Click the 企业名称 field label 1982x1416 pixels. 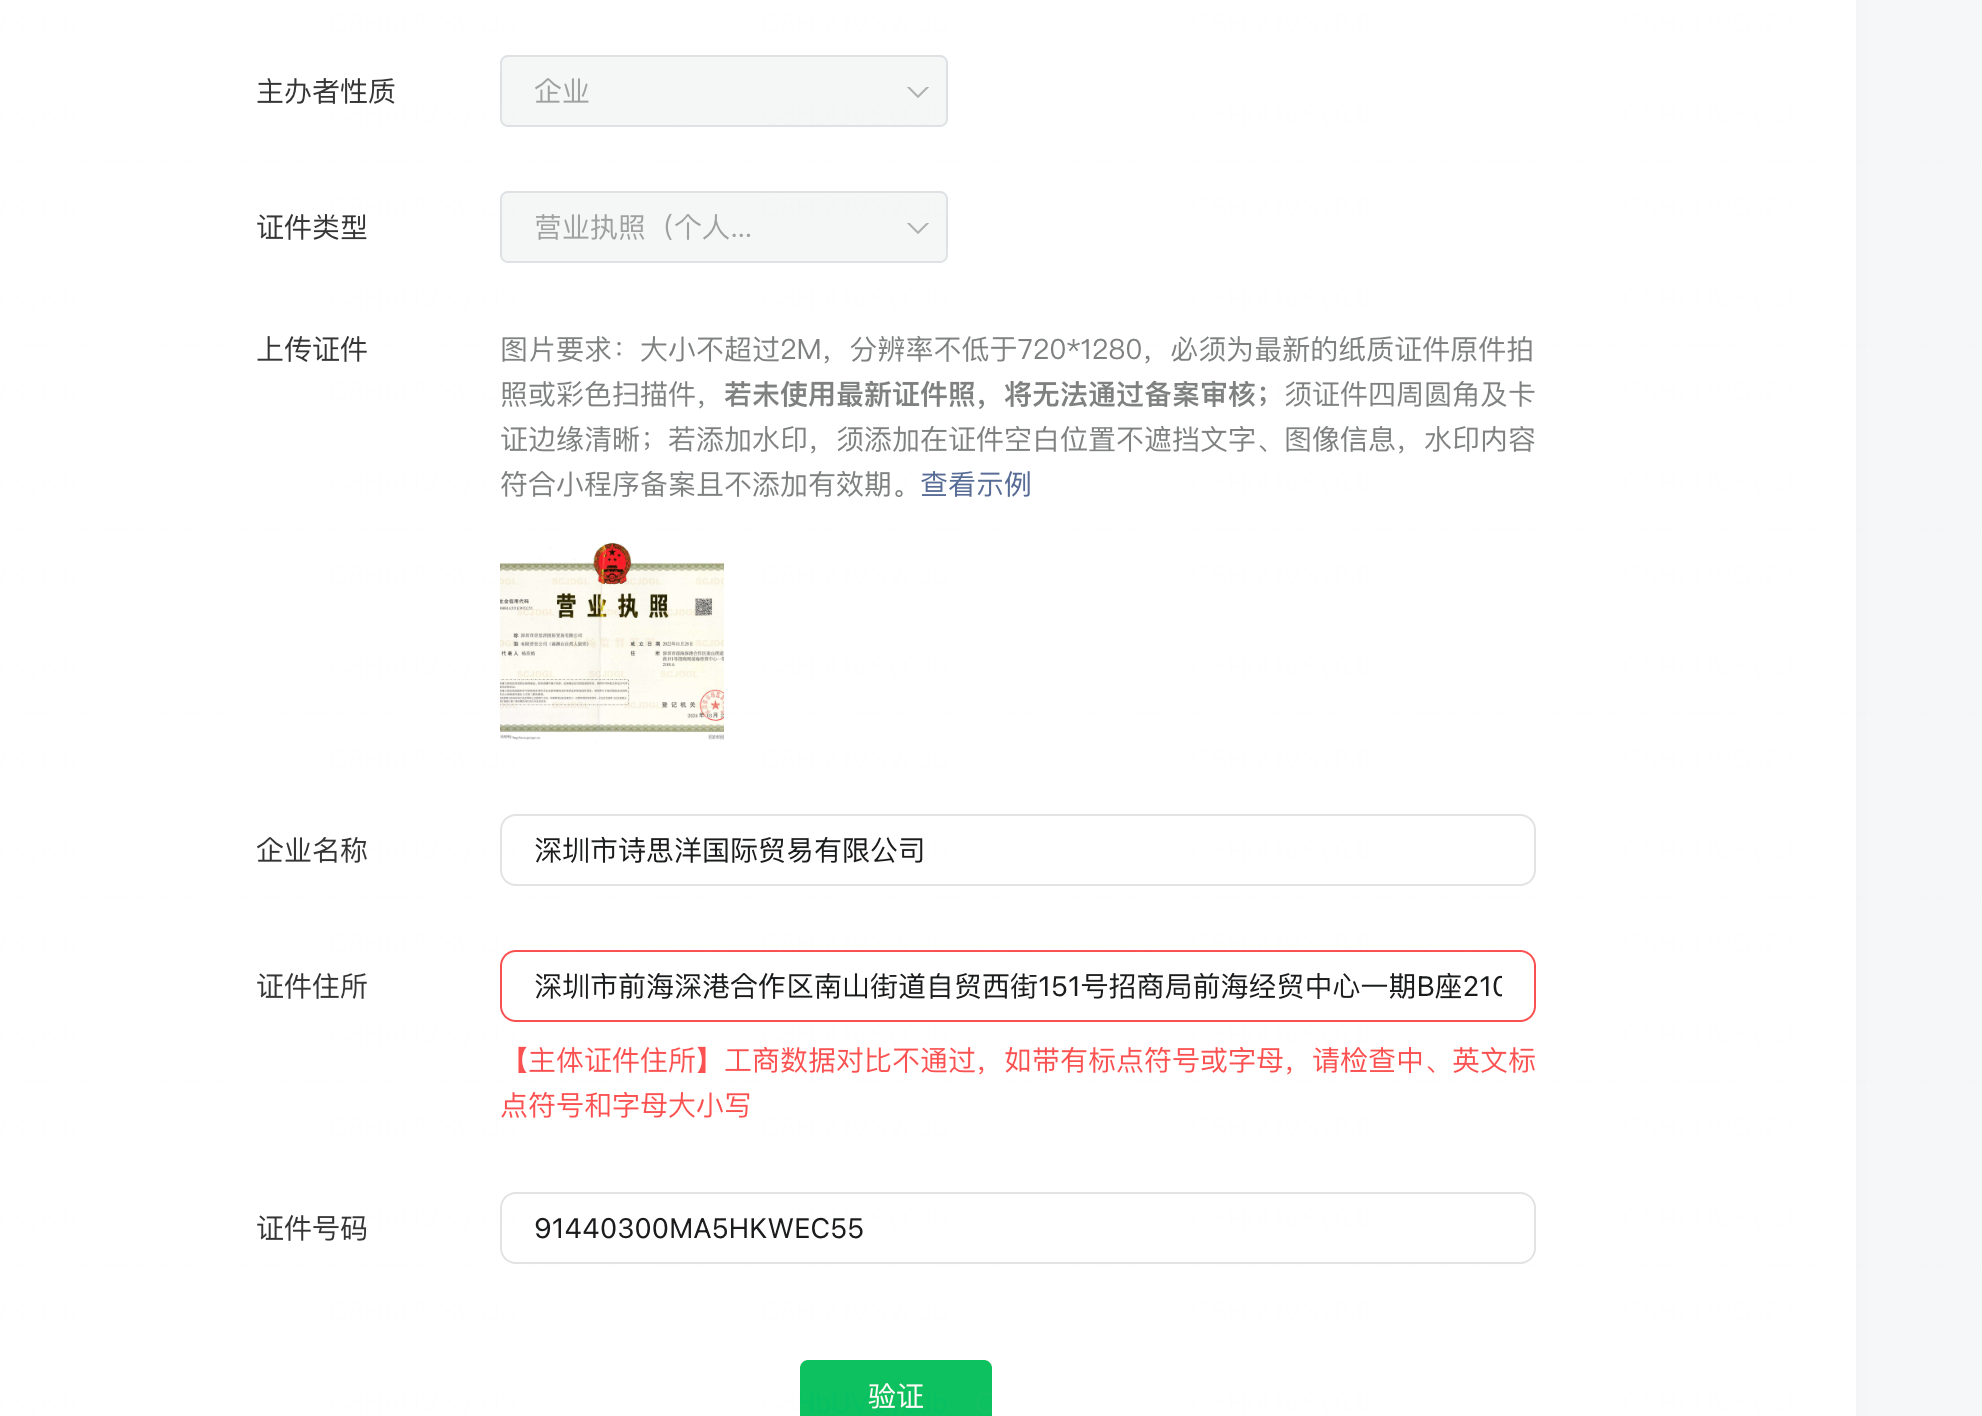coord(312,851)
